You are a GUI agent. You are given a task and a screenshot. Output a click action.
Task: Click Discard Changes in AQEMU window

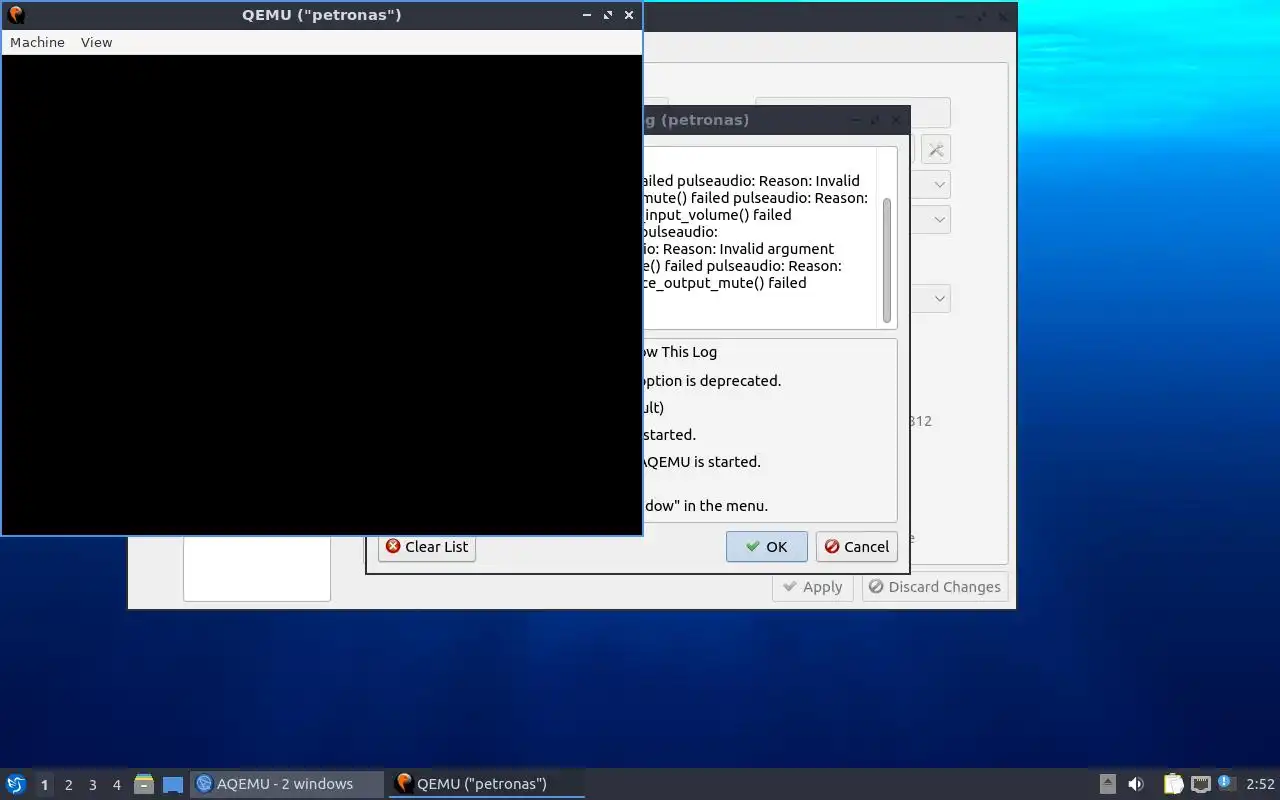click(x=934, y=586)
